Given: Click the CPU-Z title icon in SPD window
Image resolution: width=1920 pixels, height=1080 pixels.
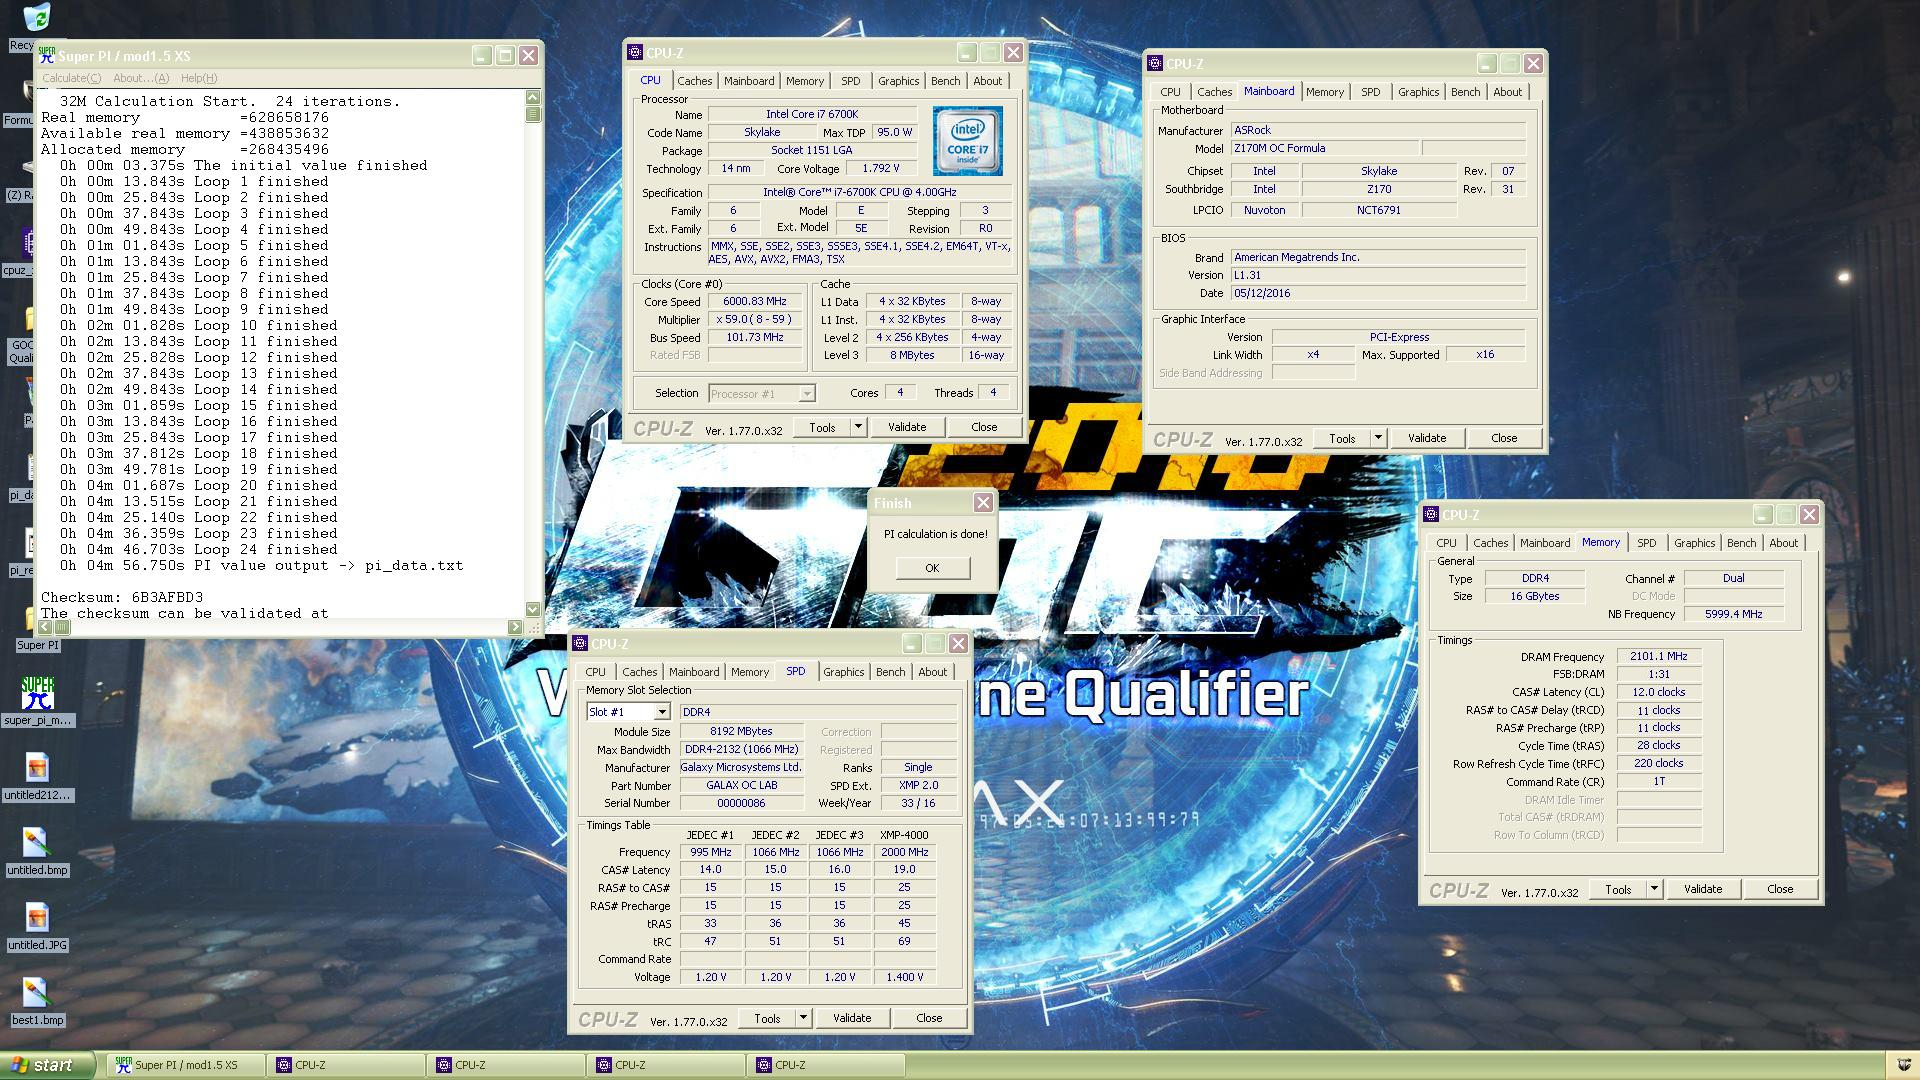Looking at the screenshot, I should (579, 644).
